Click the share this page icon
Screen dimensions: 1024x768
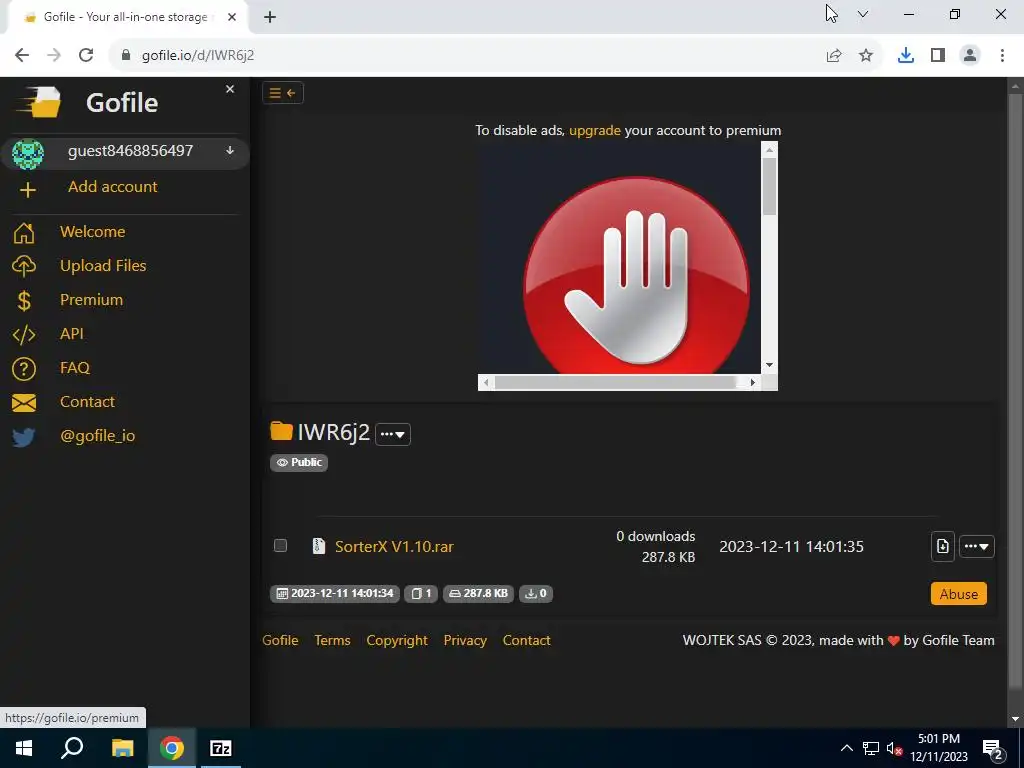pyautogui.click(x=834, y=56)
